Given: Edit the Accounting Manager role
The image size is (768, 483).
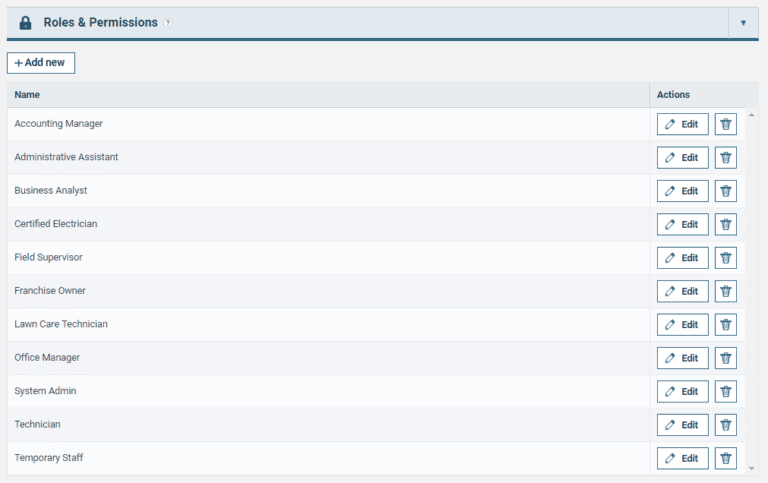Looking at the screenshot, I should [682, 124].
